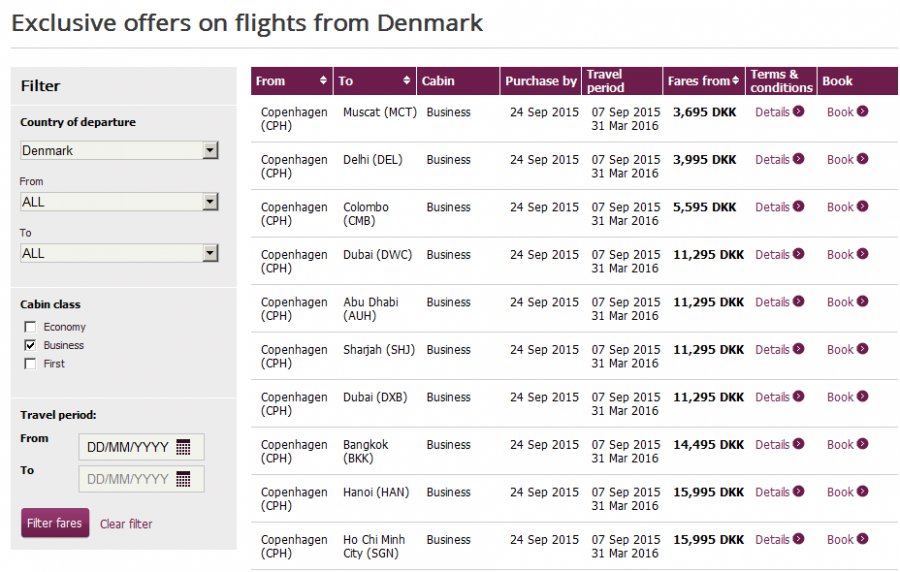Viewport: 900px width, 572px height.
Task: Click the 5,595 DKK Colombo fare
Action: pyautogui.click(x=705, y=207)
